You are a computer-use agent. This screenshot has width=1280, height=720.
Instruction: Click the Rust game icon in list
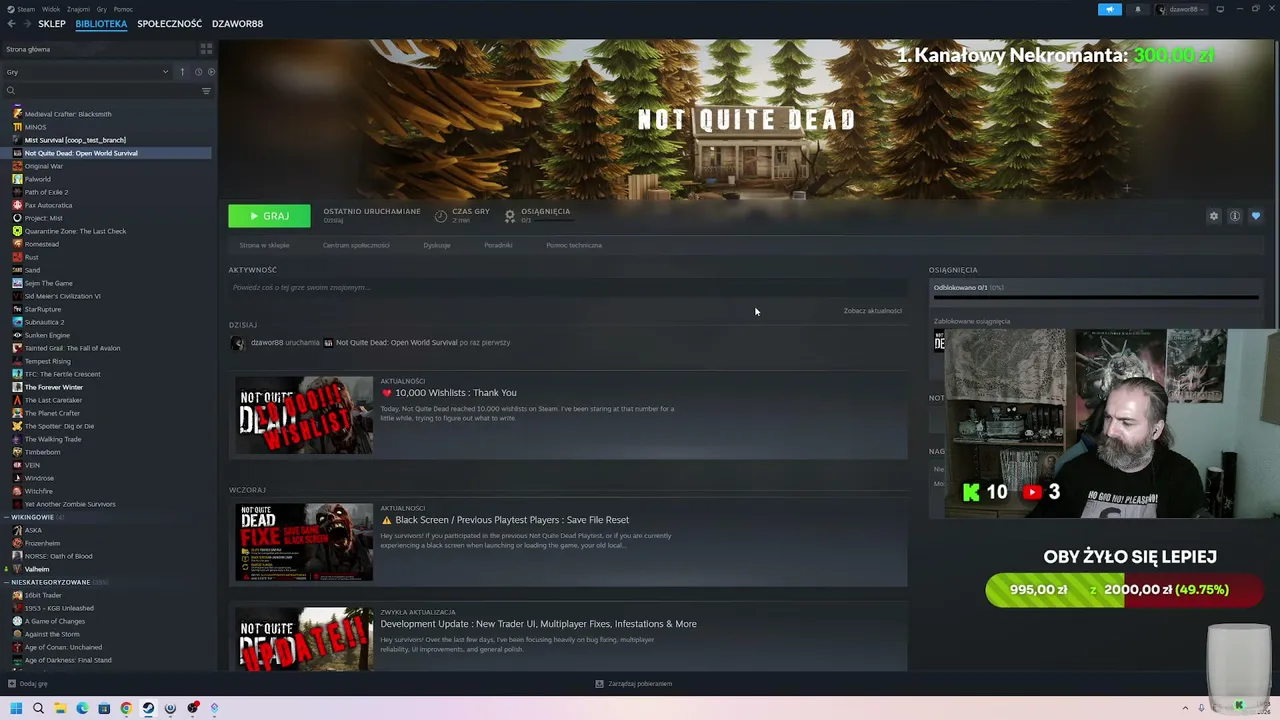click(17, 257)
